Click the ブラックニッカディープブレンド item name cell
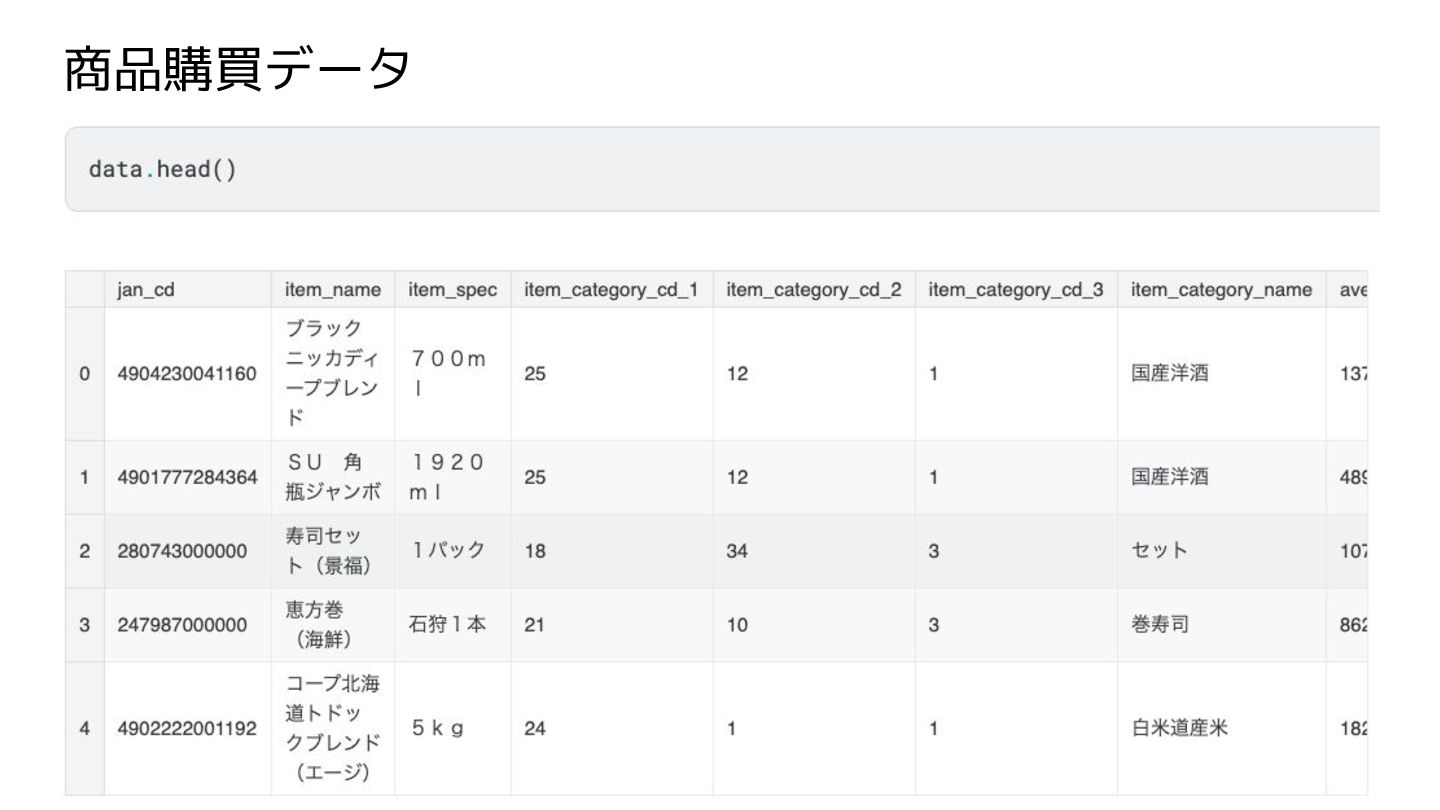 (332, 374)
